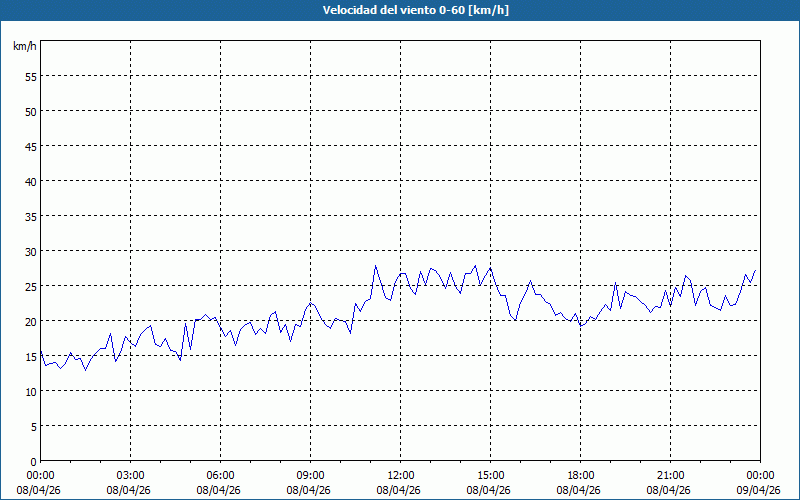Select the 55 value on the y-axis

click(30, 76)
